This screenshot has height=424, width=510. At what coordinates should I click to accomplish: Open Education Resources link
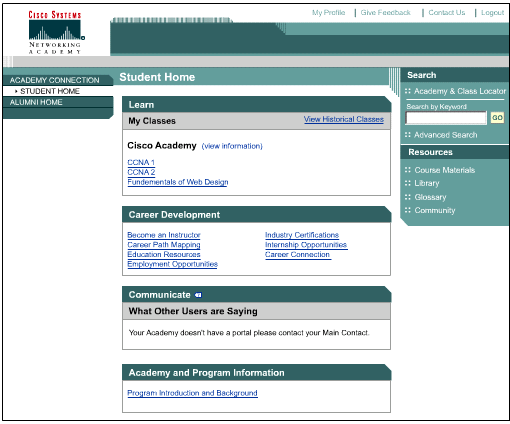[164, 254]
